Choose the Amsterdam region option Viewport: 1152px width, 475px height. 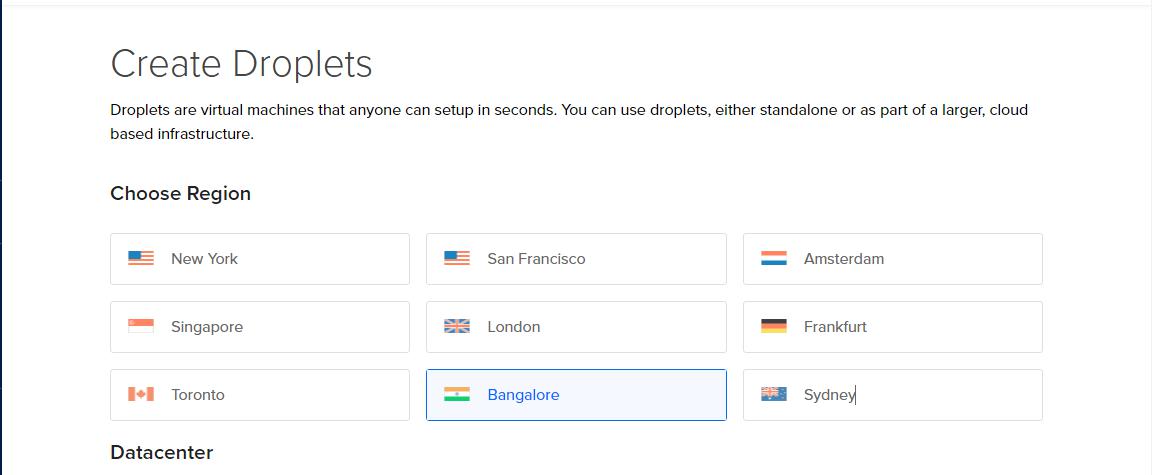(x=893, y=258)
